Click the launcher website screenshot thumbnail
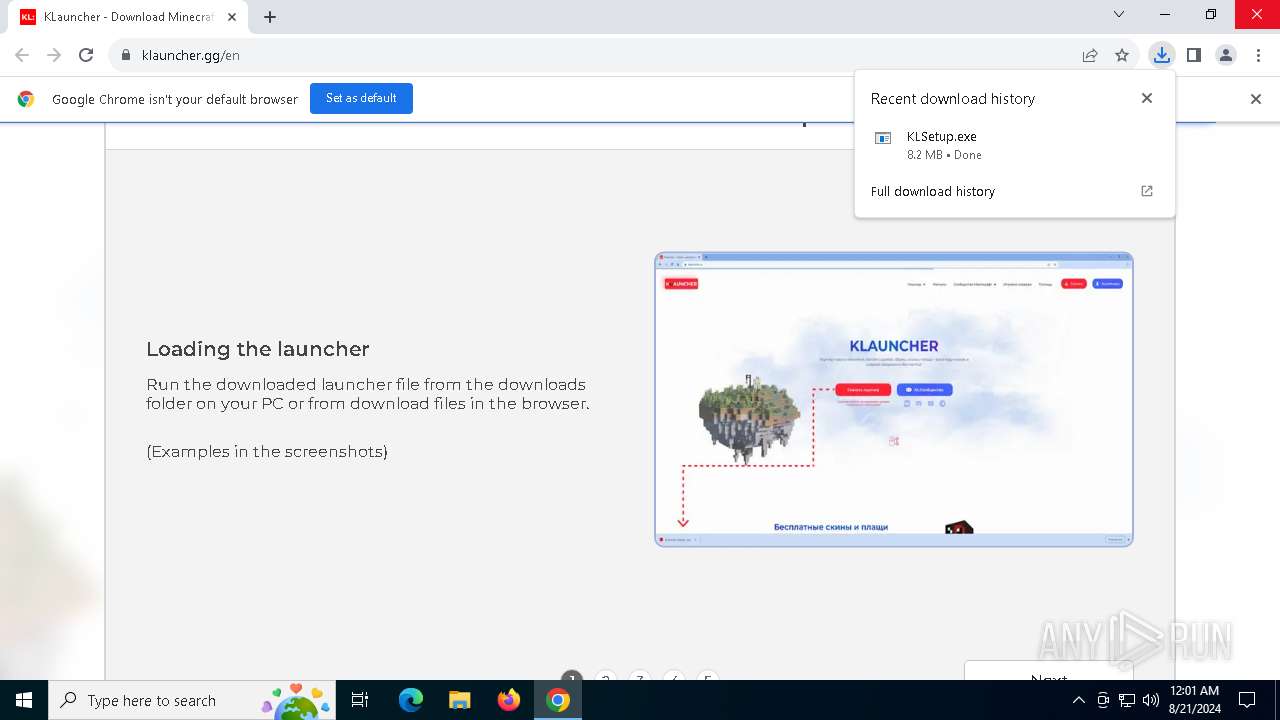Screen dimensions: 1280x720 894,399
